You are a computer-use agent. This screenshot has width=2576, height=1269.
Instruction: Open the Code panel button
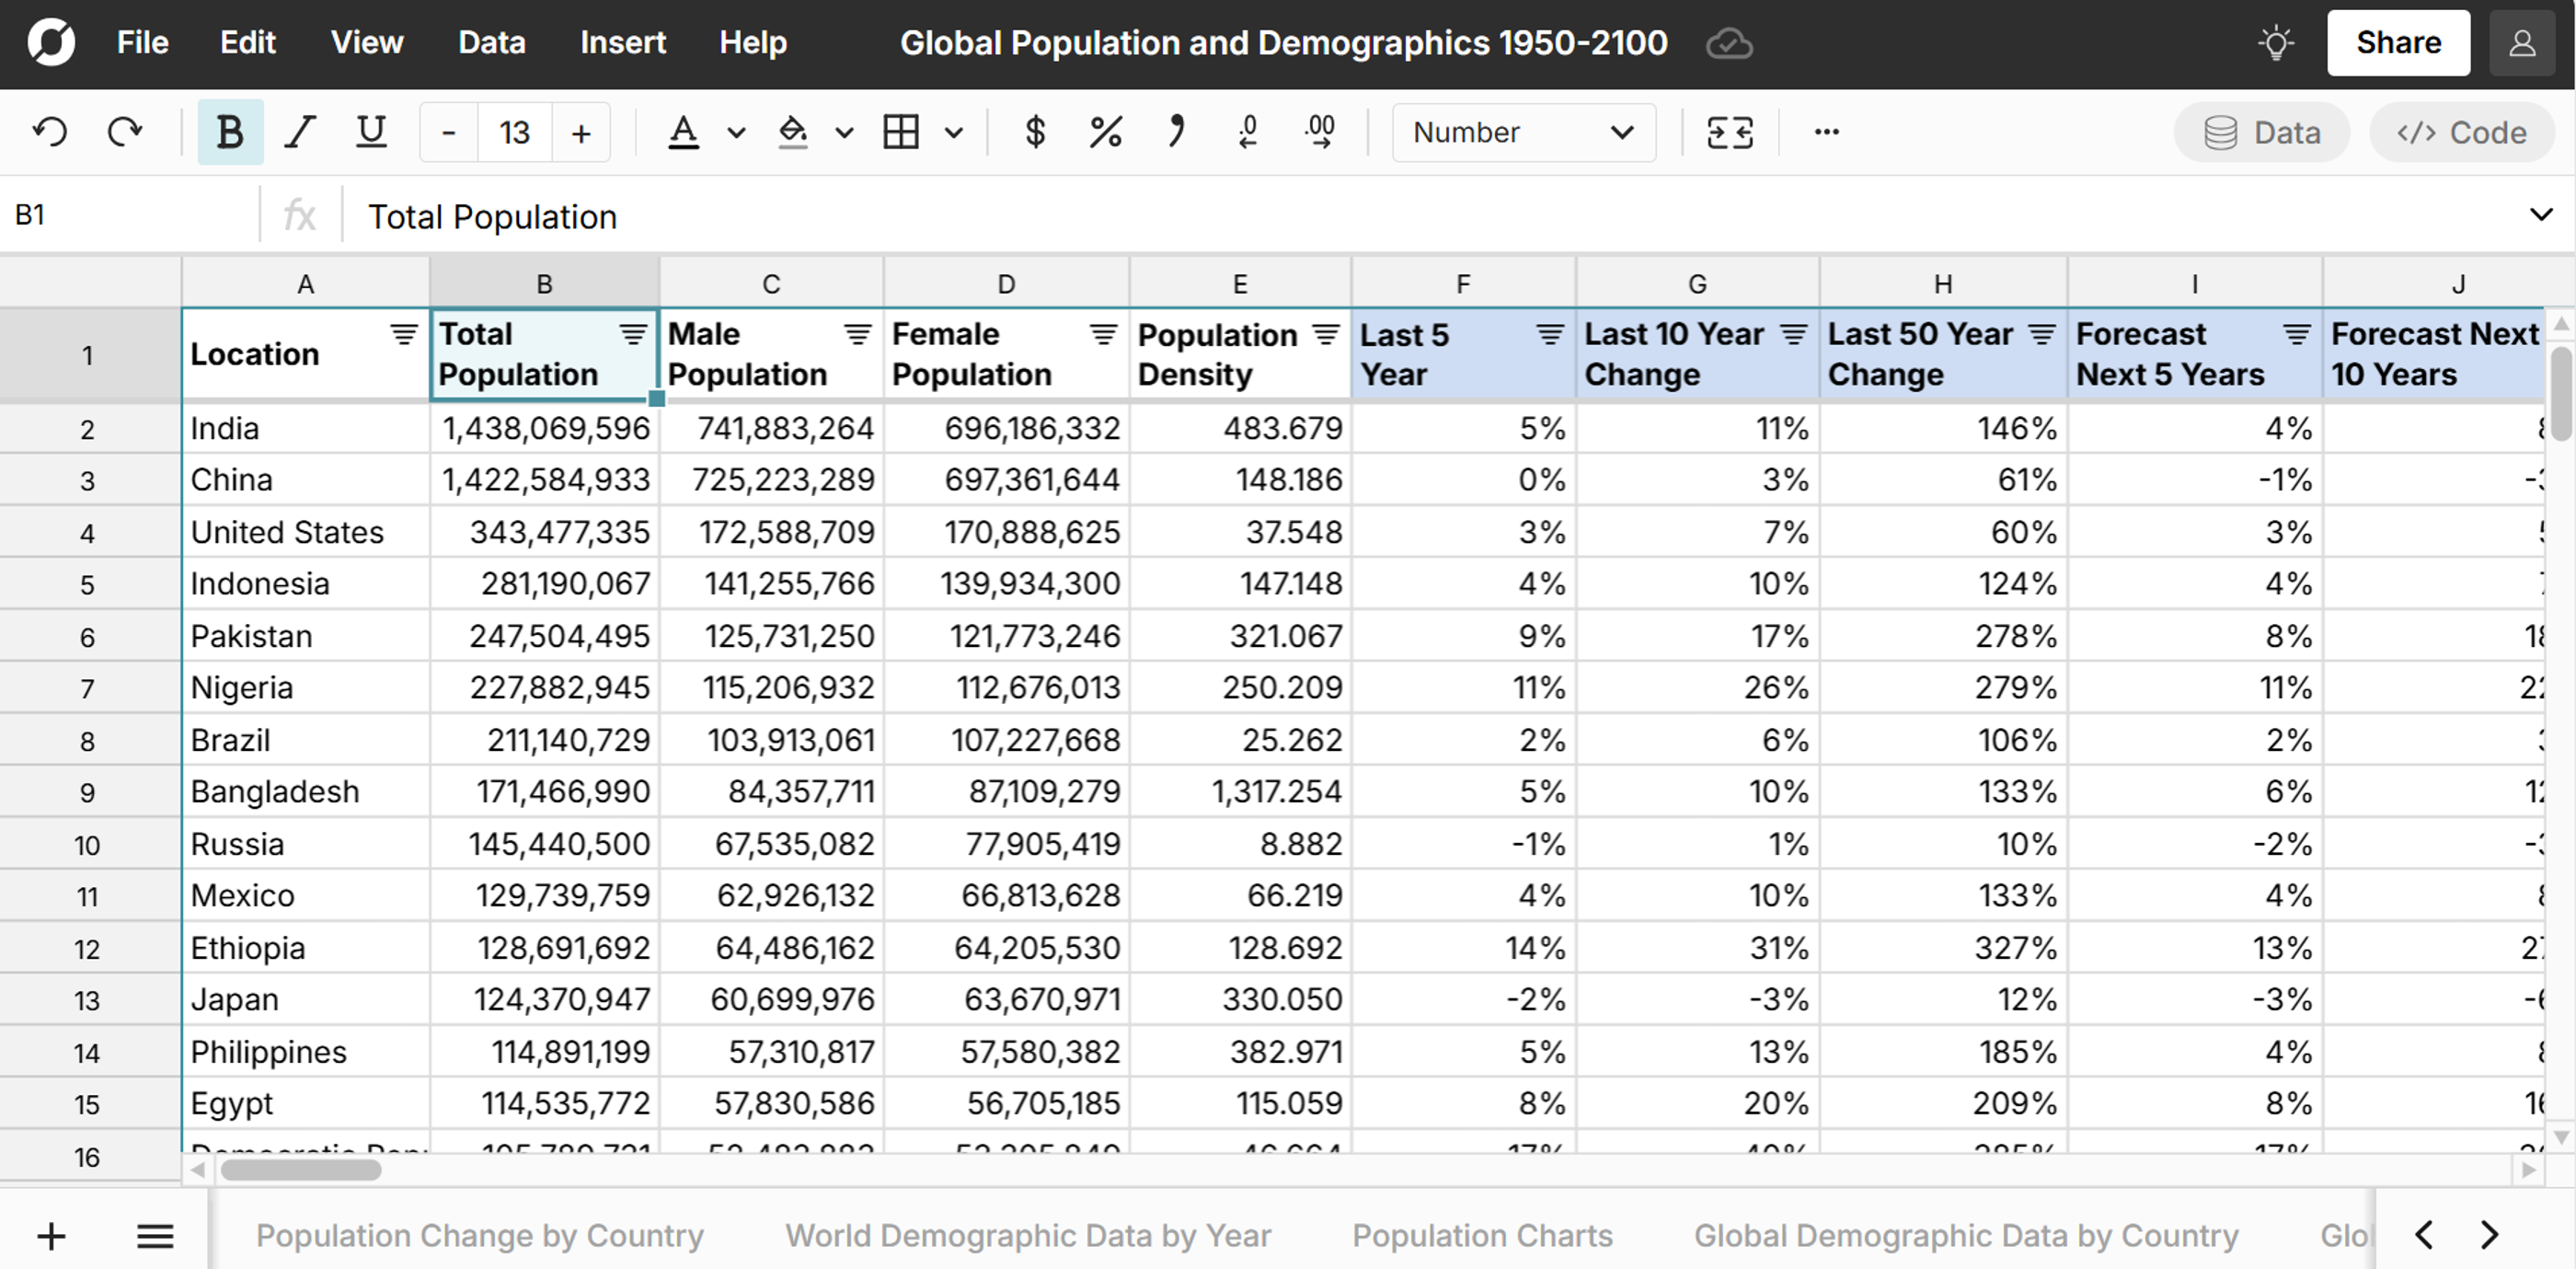(x=2461, y=132)
